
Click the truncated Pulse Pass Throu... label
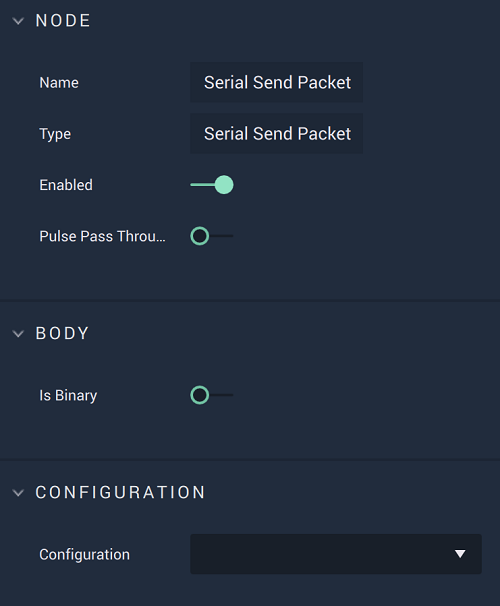coord(102,236)
